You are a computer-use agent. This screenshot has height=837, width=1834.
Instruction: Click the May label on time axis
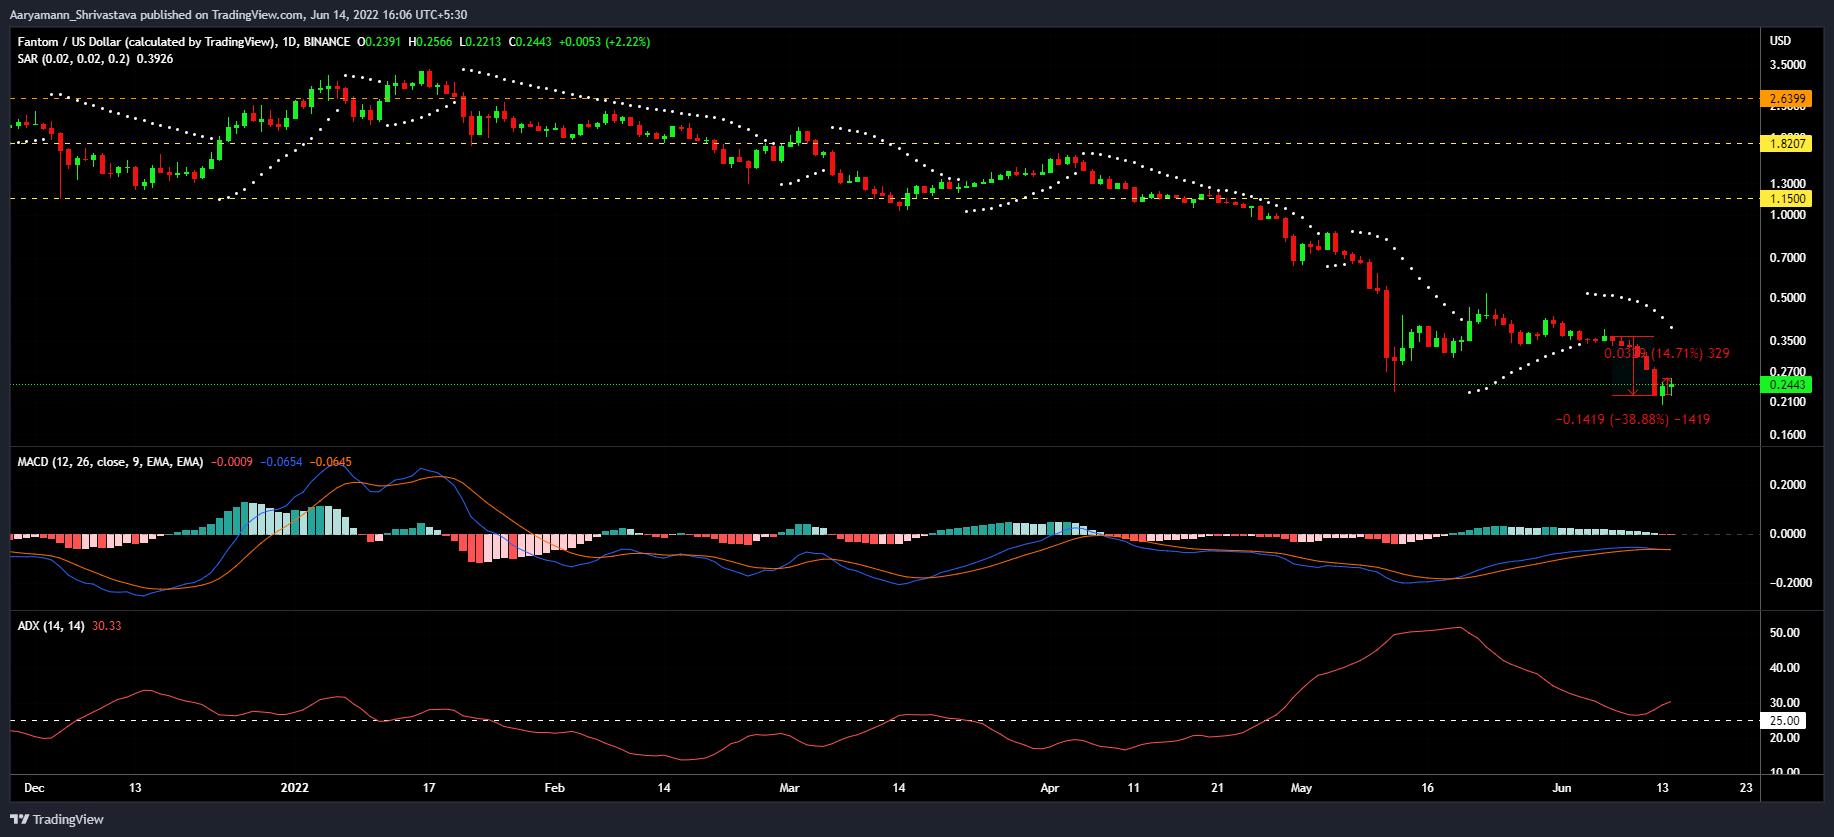[x=1301, y=788]
